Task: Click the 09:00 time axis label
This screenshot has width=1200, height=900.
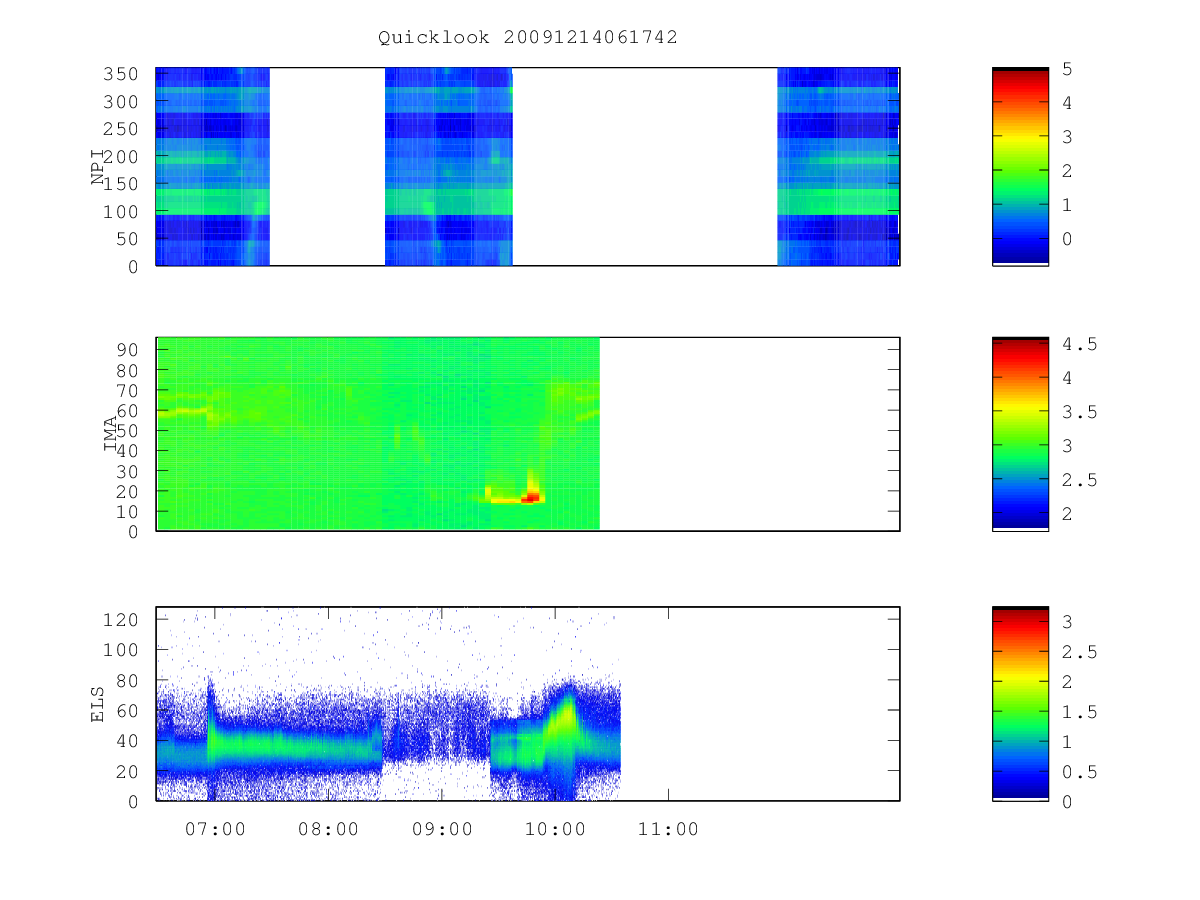Action: pos(442,829)
